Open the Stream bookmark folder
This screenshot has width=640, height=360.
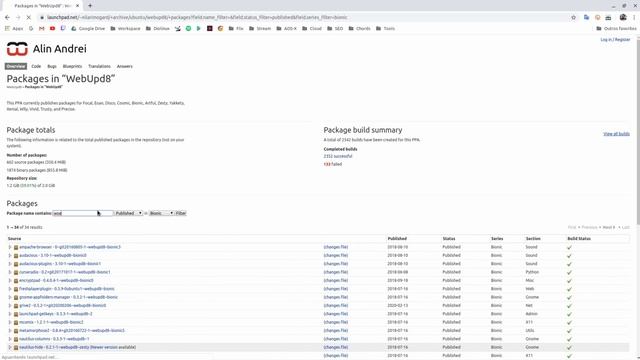coord(260,29)
